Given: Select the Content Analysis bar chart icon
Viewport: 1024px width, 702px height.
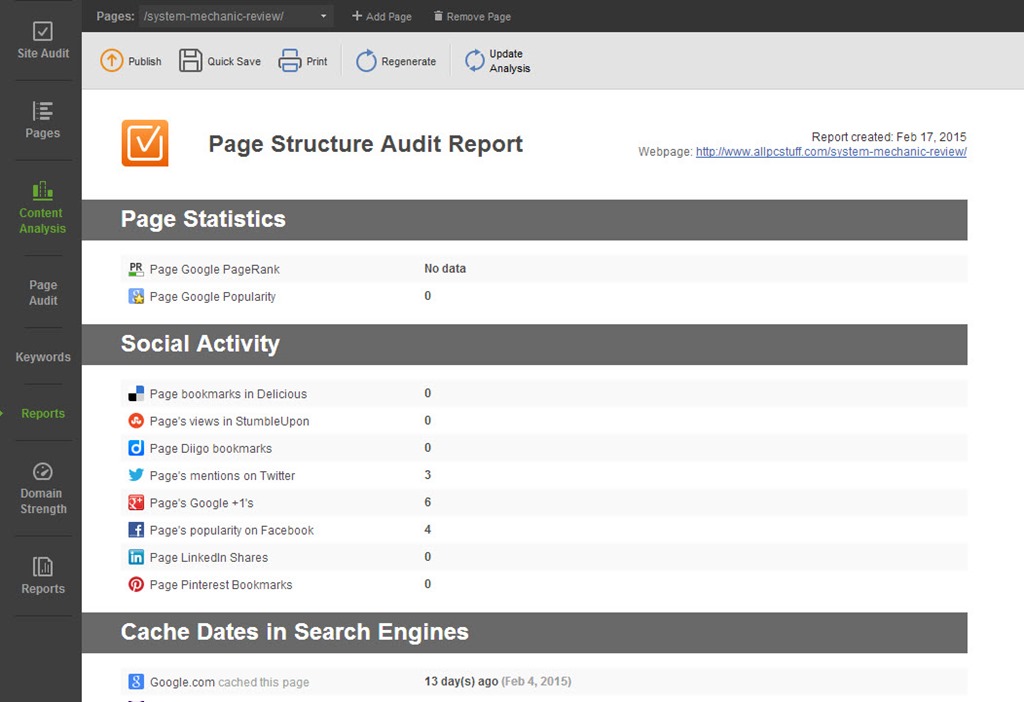Looking at the screenshot, I should point(42,191).
